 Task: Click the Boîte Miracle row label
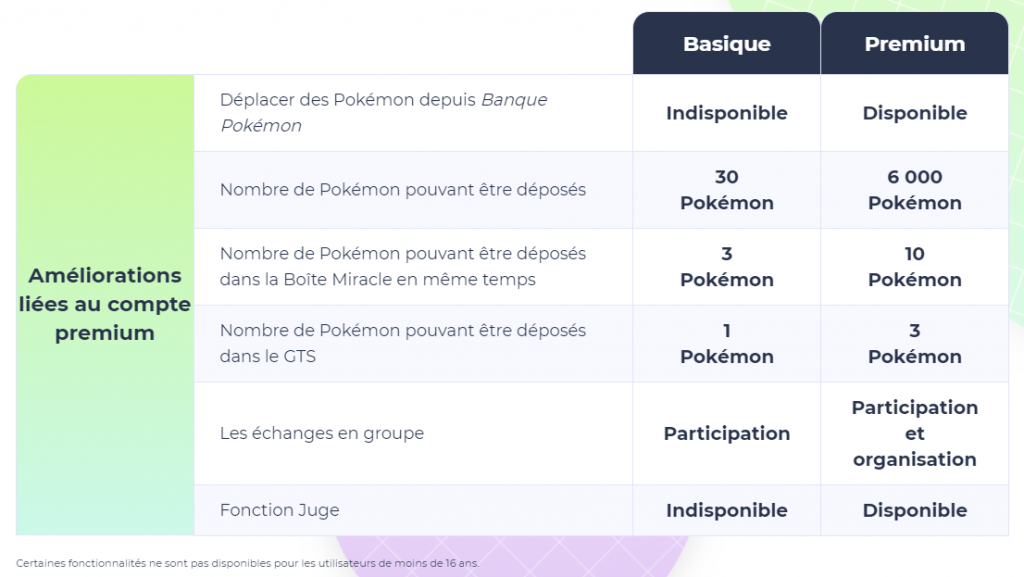402,266
